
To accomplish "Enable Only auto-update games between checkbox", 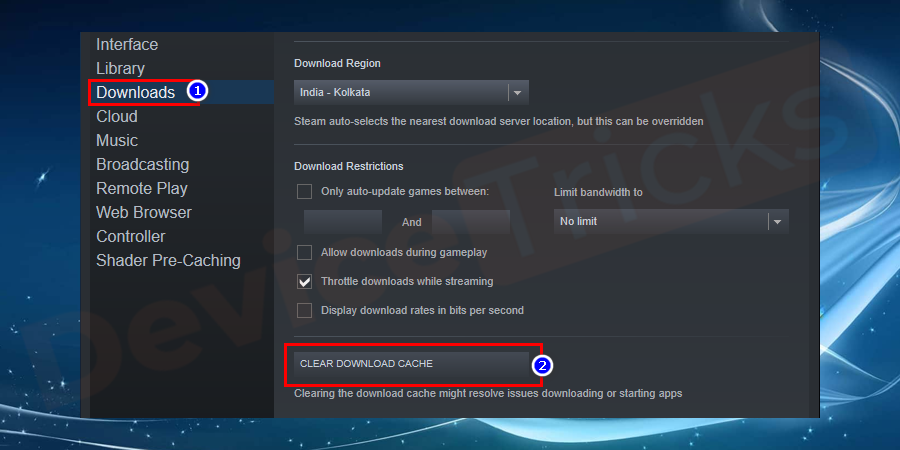I will coord(304,192).
